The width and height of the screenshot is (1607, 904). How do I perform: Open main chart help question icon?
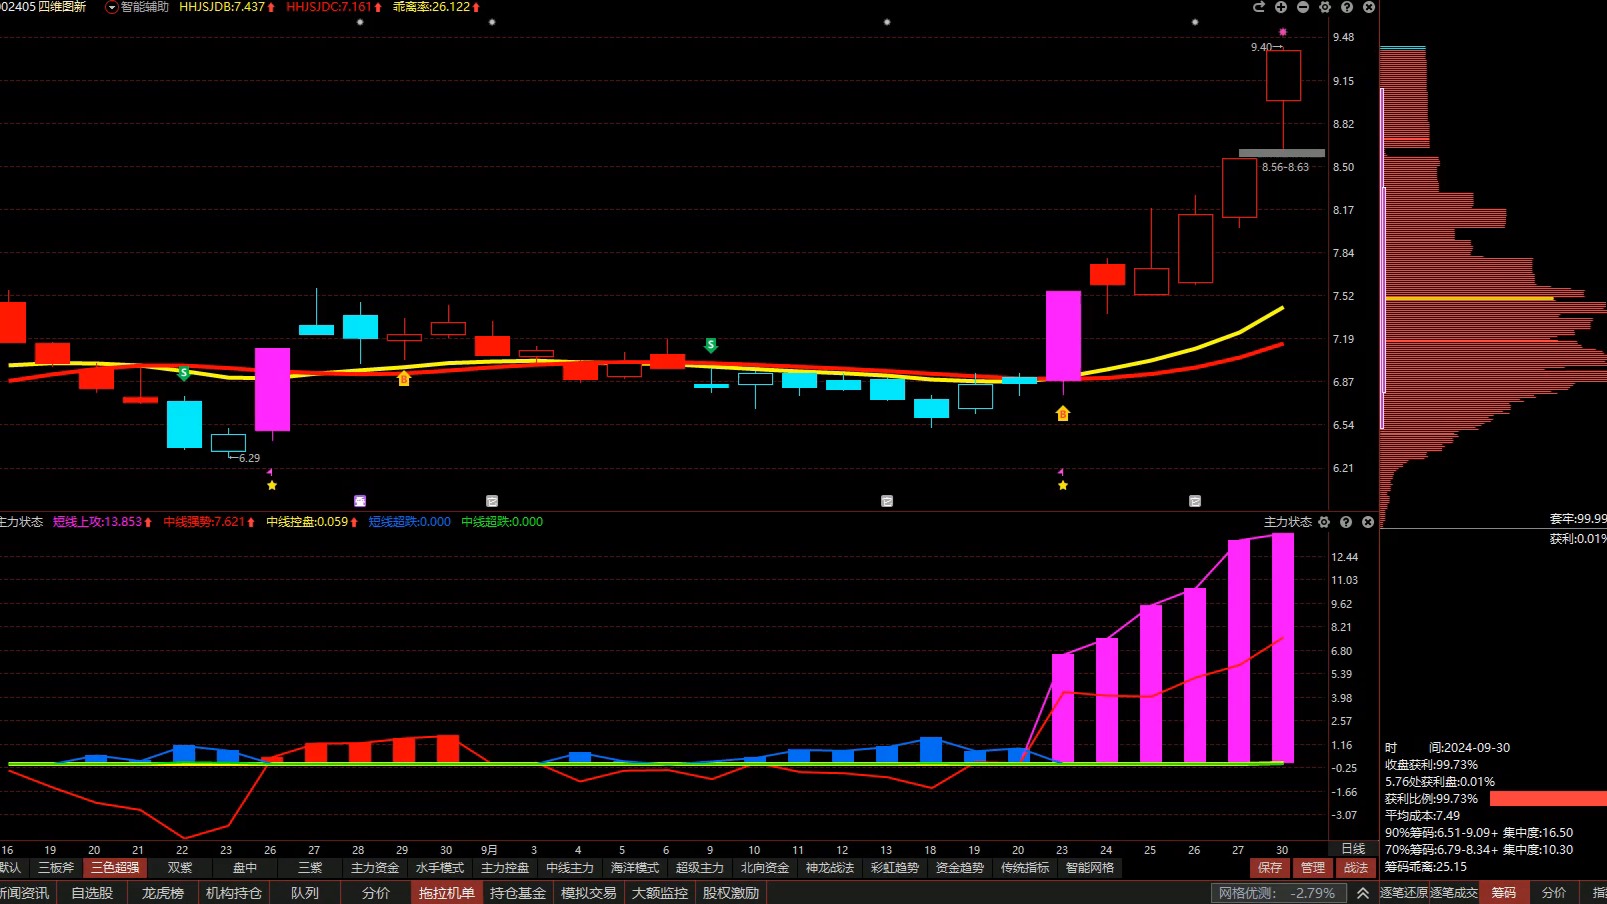click(x=1347, y=7)
